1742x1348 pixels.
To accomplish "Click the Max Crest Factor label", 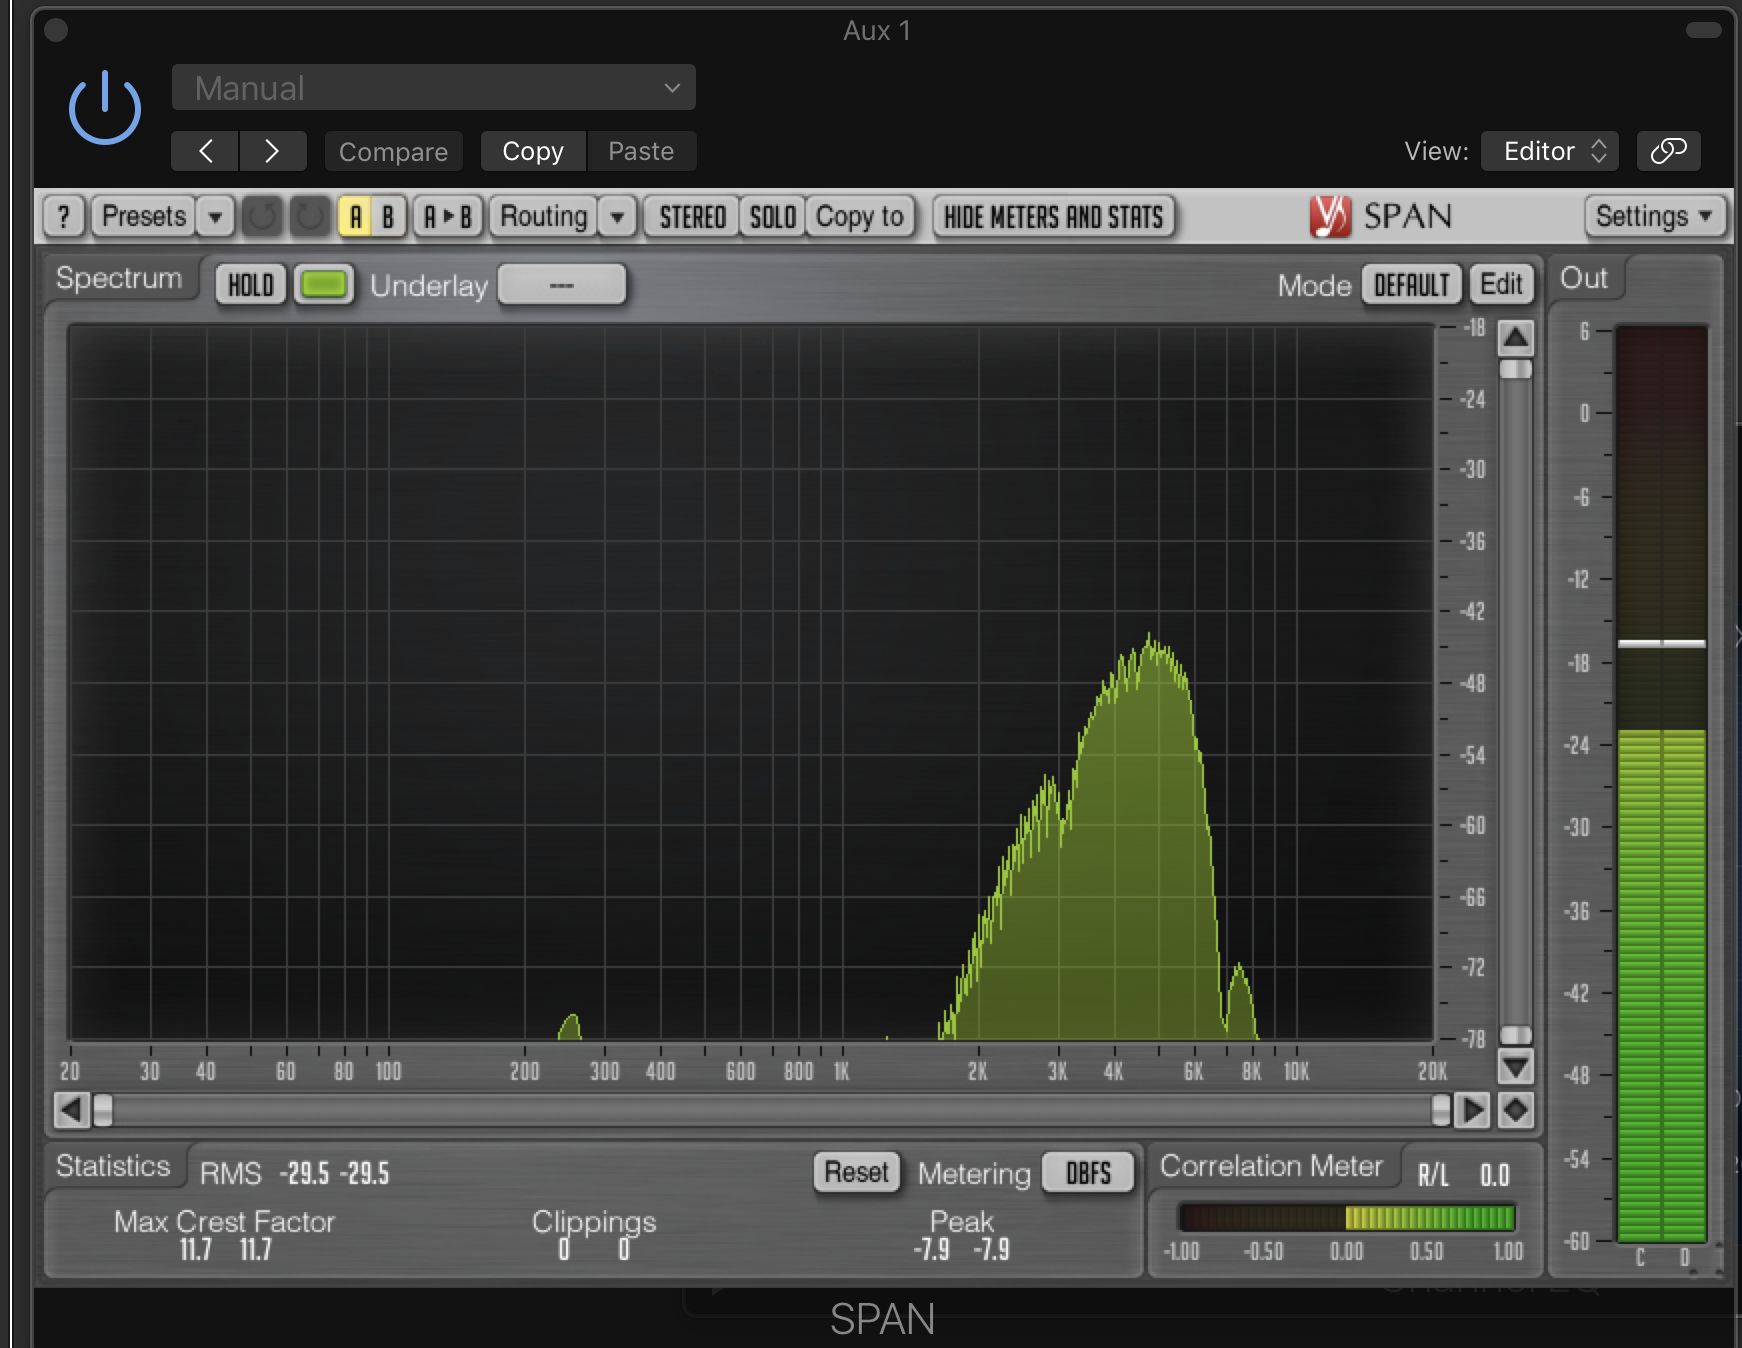I will click(x=224, y=1221).
